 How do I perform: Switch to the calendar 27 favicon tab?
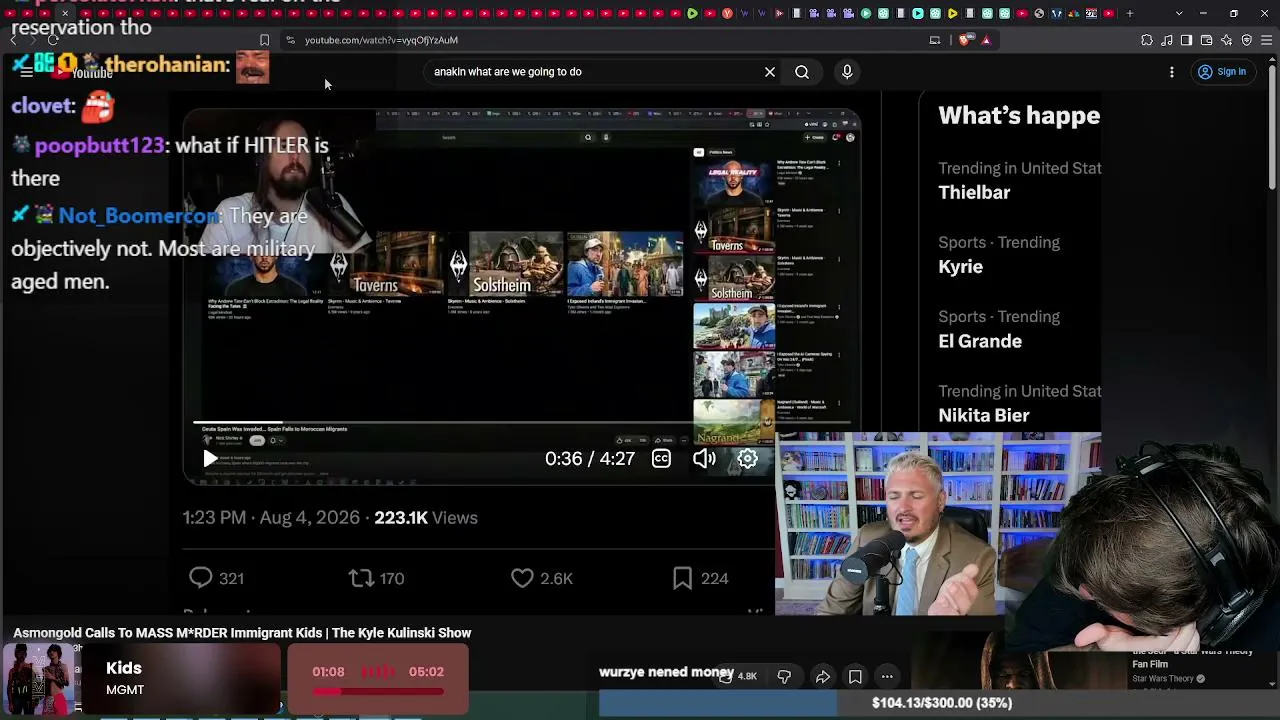click(x=1091, y=14)
